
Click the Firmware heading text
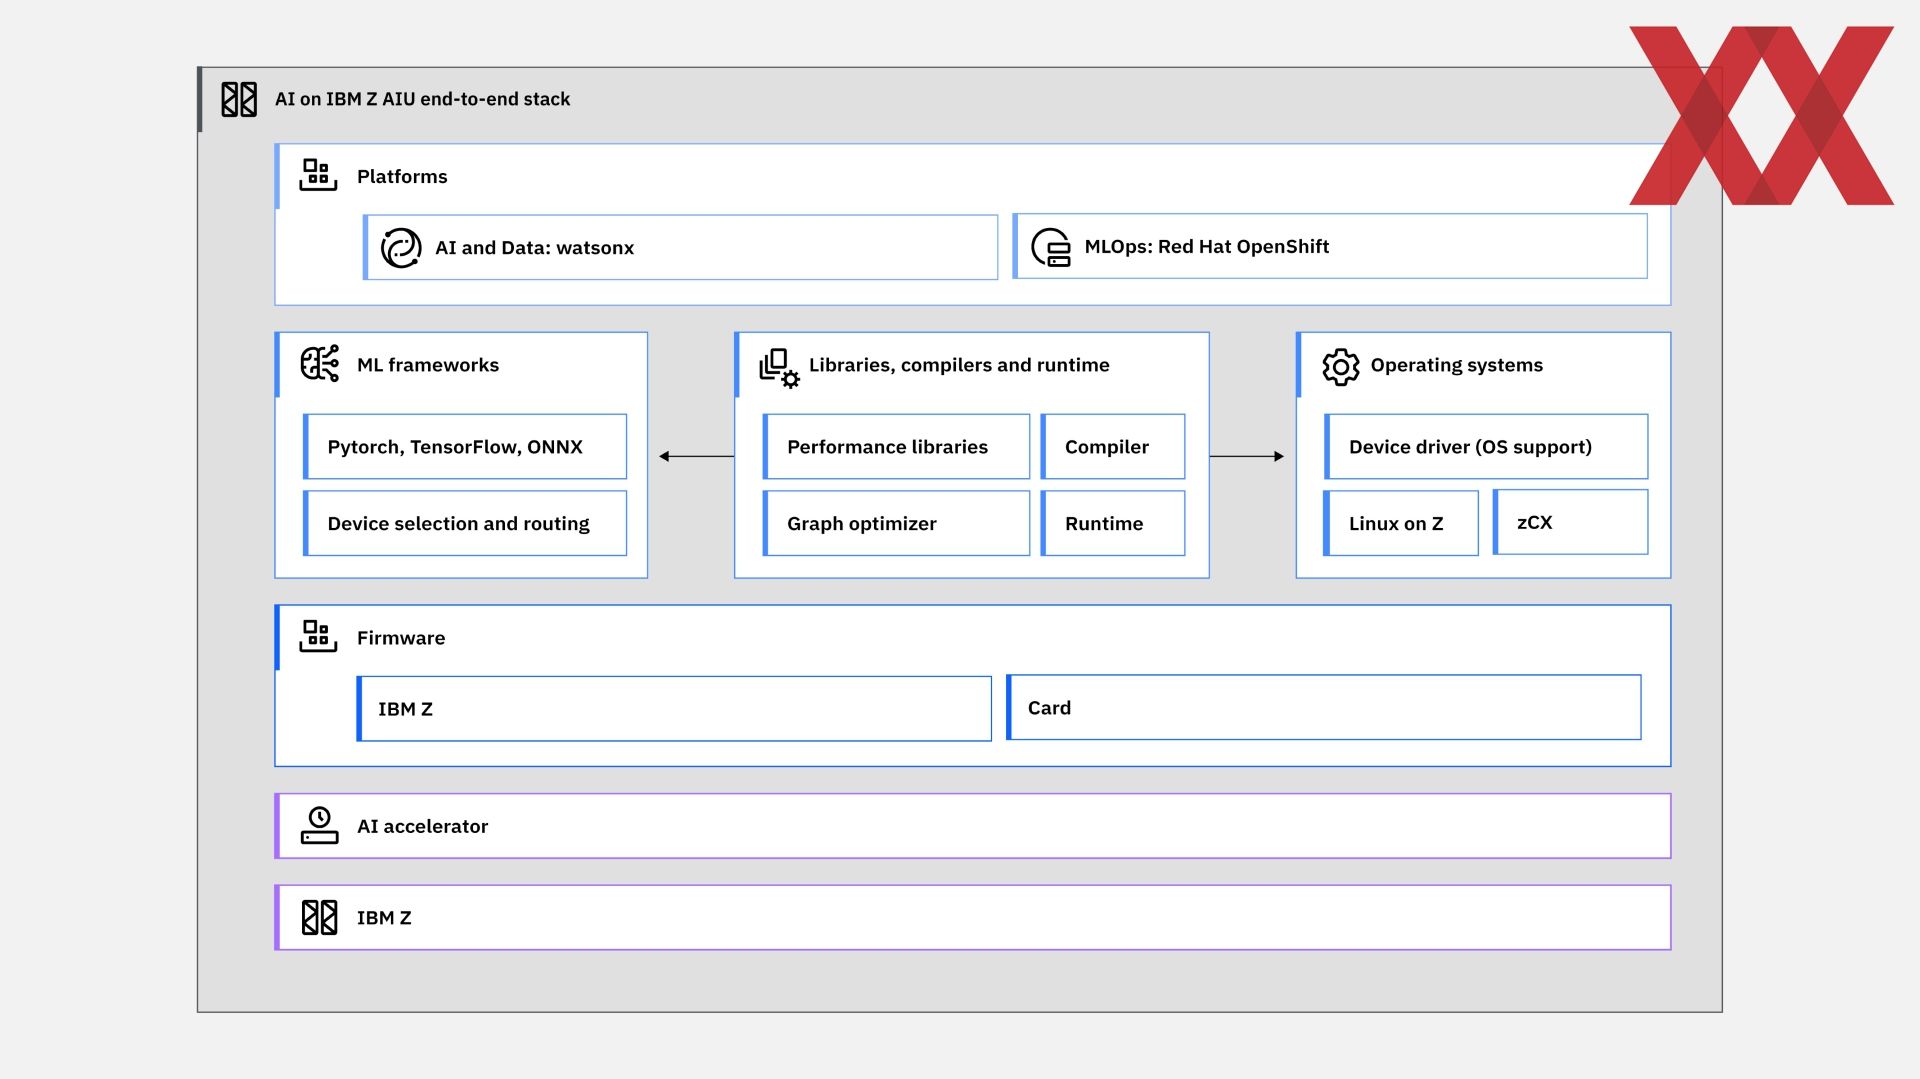click(401, 638)
